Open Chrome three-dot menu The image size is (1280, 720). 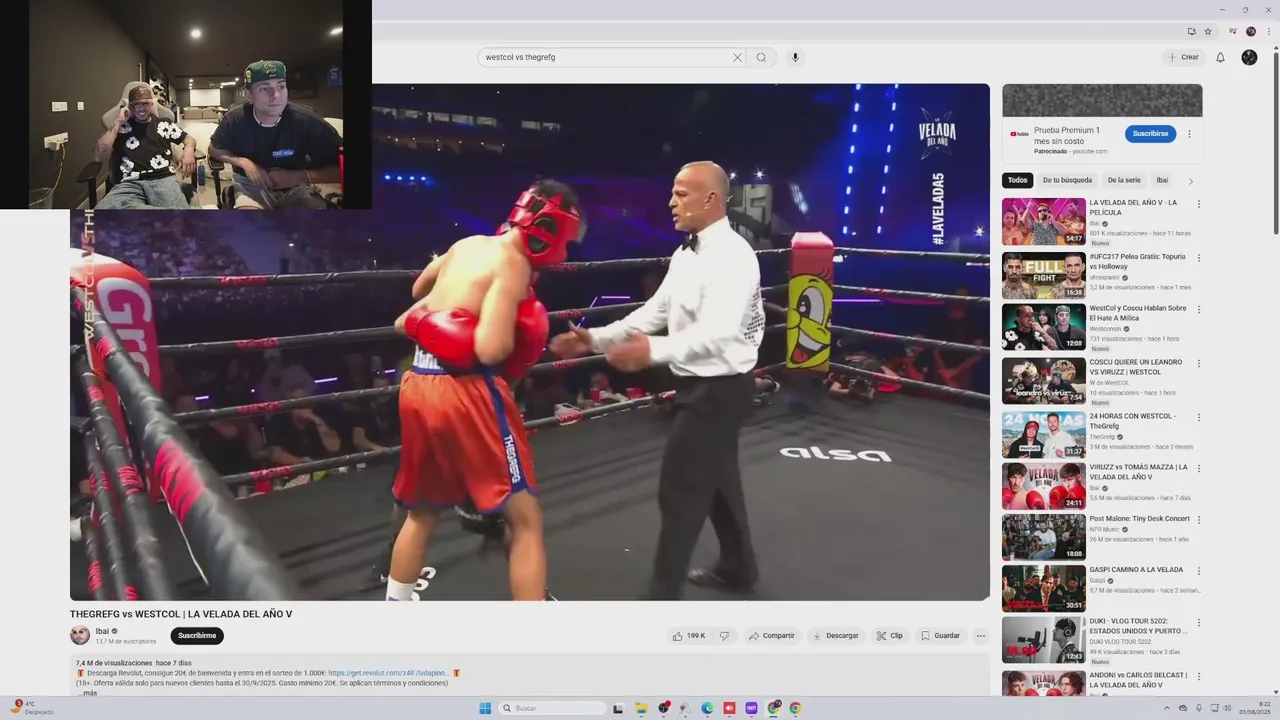click(1268, 31)
